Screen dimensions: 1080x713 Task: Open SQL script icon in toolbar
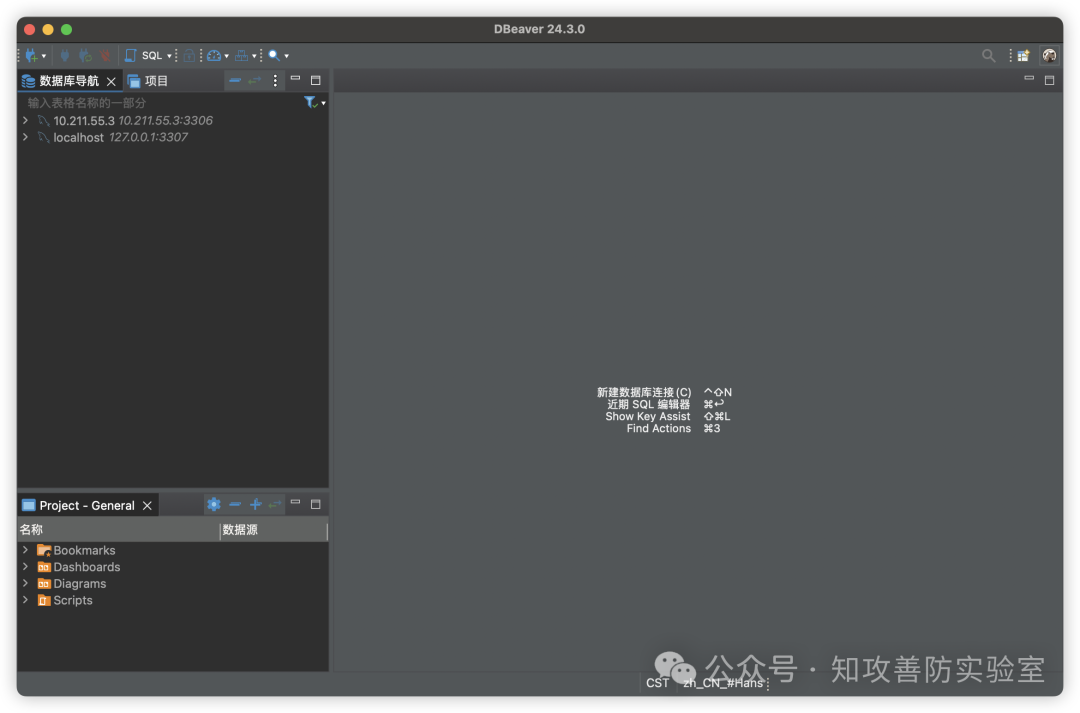pos(130,56)
